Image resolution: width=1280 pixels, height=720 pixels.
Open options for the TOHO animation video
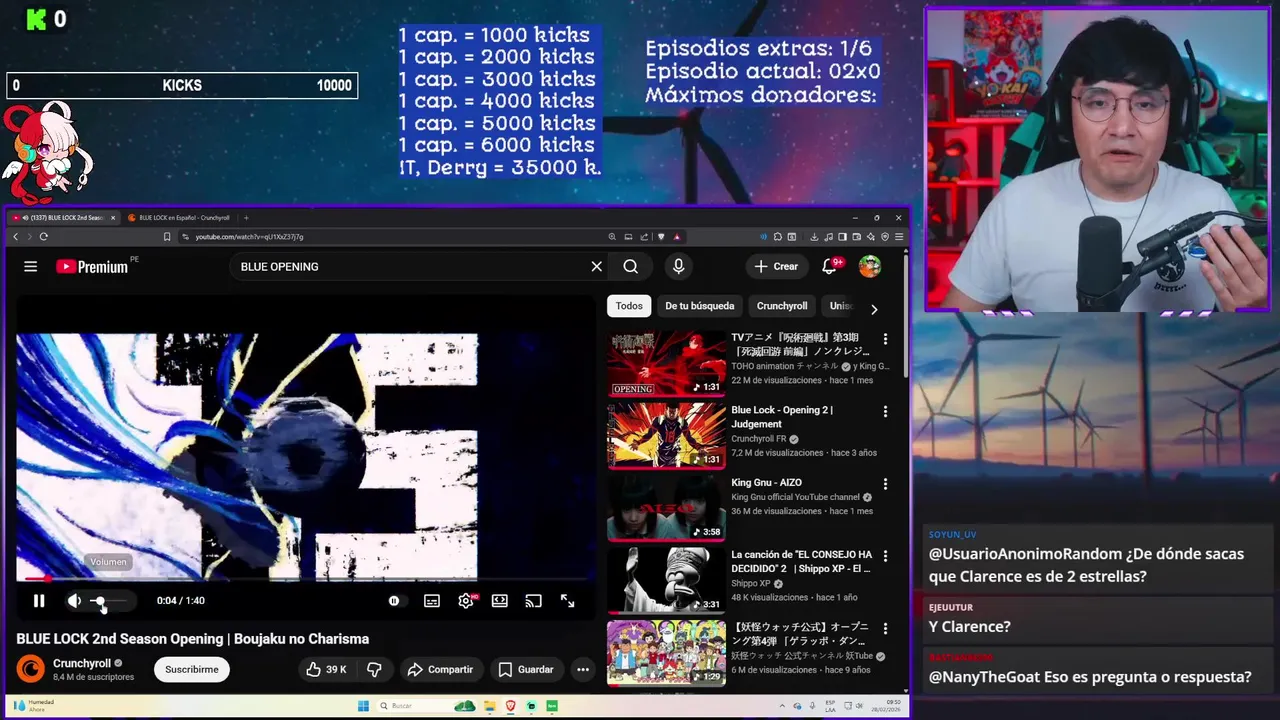(x=885, y=339)
